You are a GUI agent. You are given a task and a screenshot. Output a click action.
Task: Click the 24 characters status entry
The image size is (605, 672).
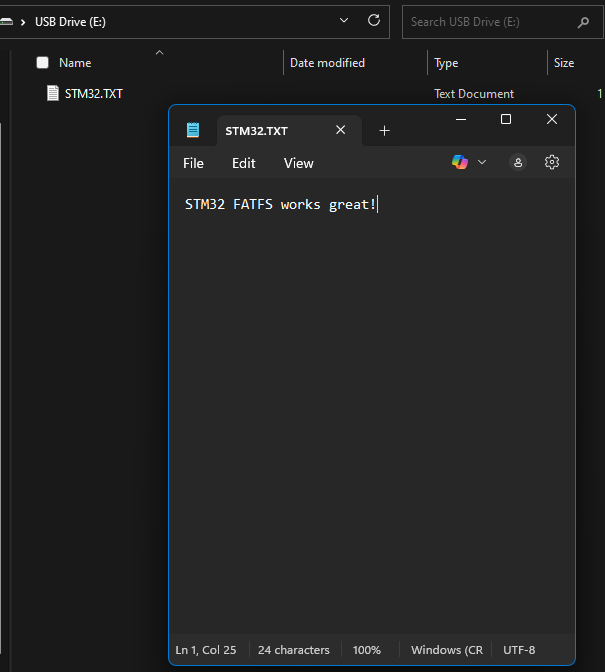[294, 650]
